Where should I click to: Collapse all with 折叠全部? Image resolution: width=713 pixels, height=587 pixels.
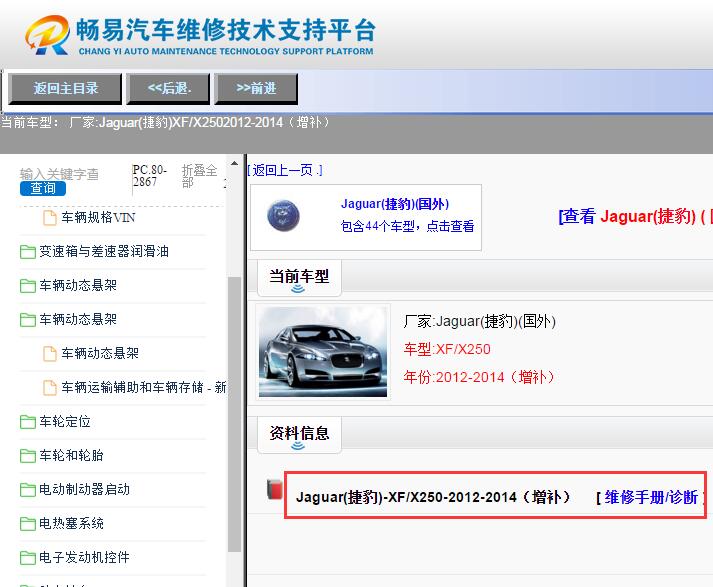(x=199, y=176)
